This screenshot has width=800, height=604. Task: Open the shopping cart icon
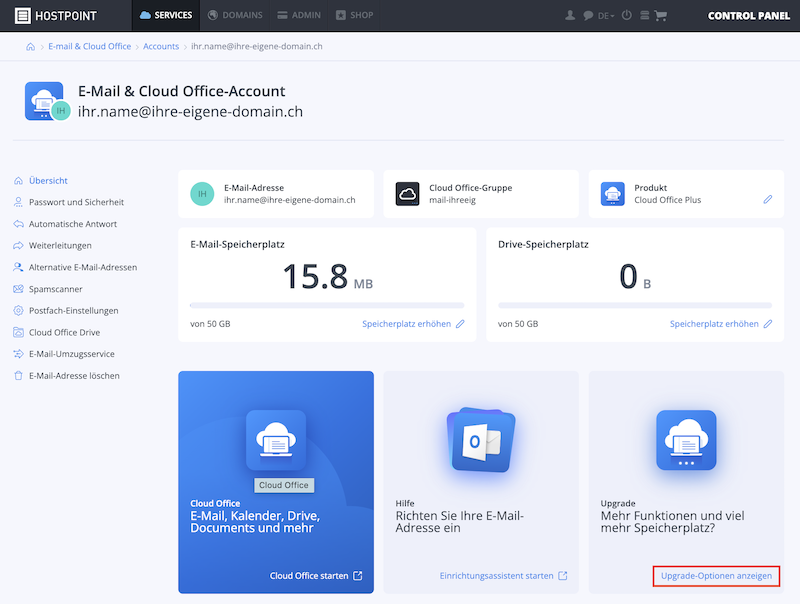(661, 16)
